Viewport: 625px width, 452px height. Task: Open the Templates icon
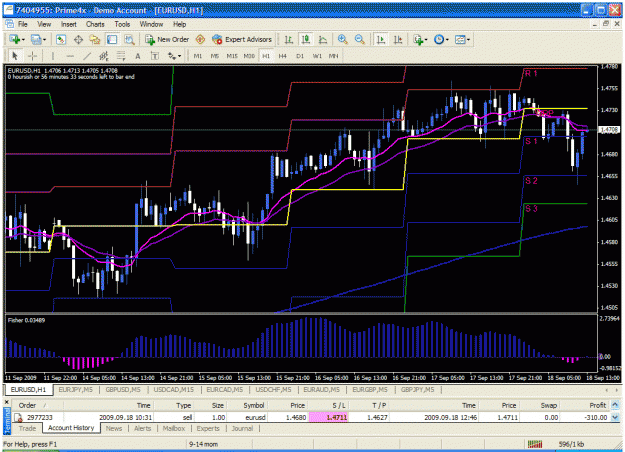[x=460, y=39]
